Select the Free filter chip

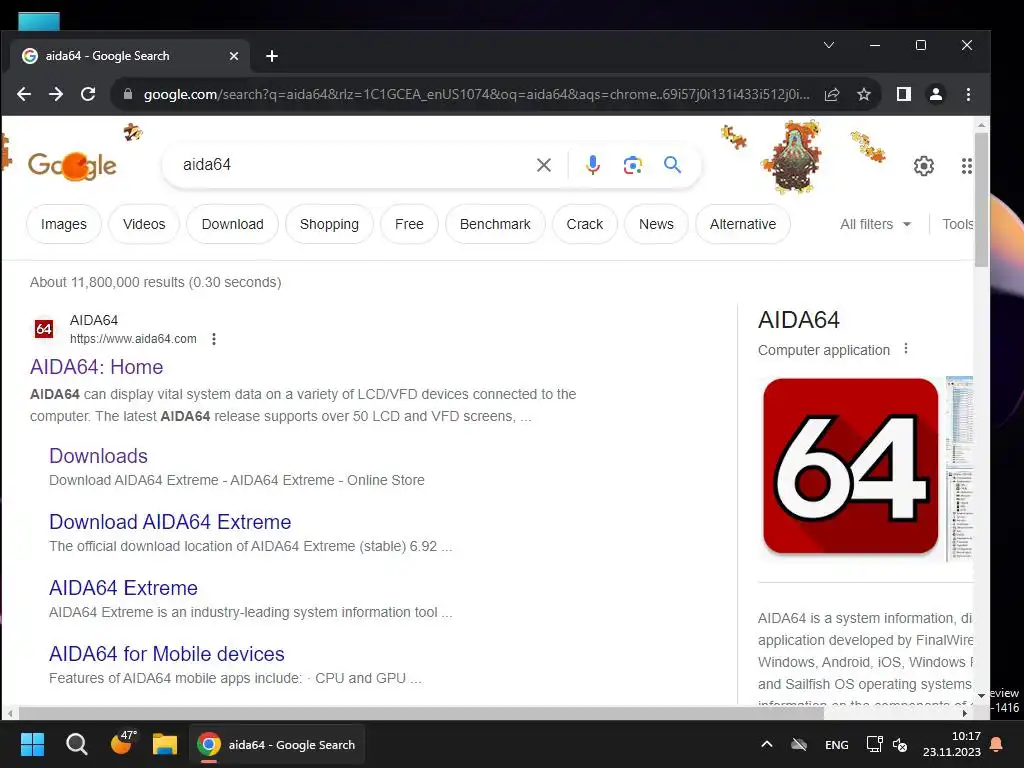[409, 224]
